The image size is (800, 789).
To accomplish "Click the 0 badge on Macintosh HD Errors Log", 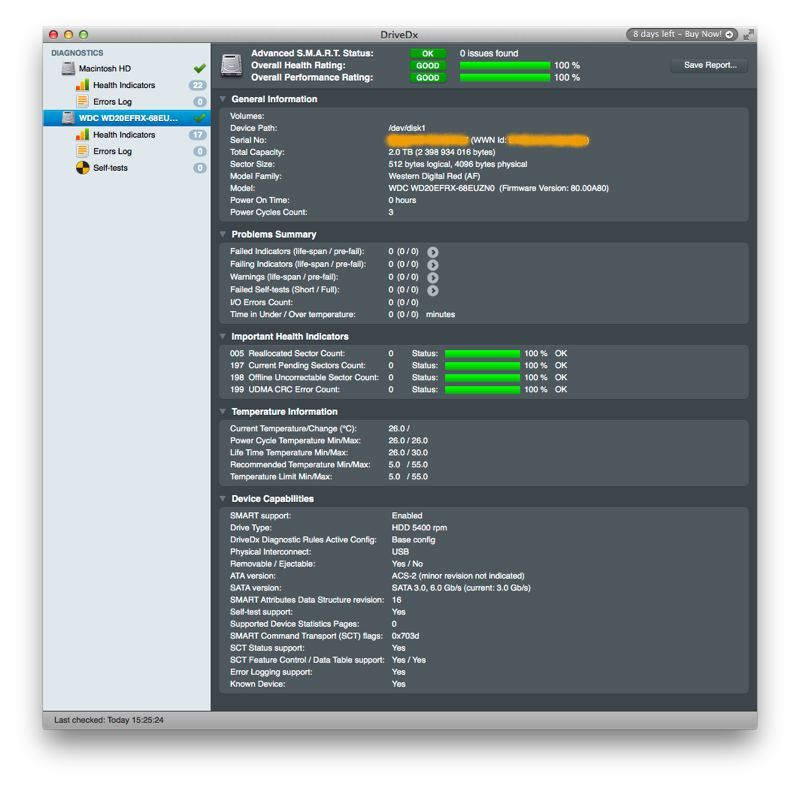I will click(x=200, y=102).
